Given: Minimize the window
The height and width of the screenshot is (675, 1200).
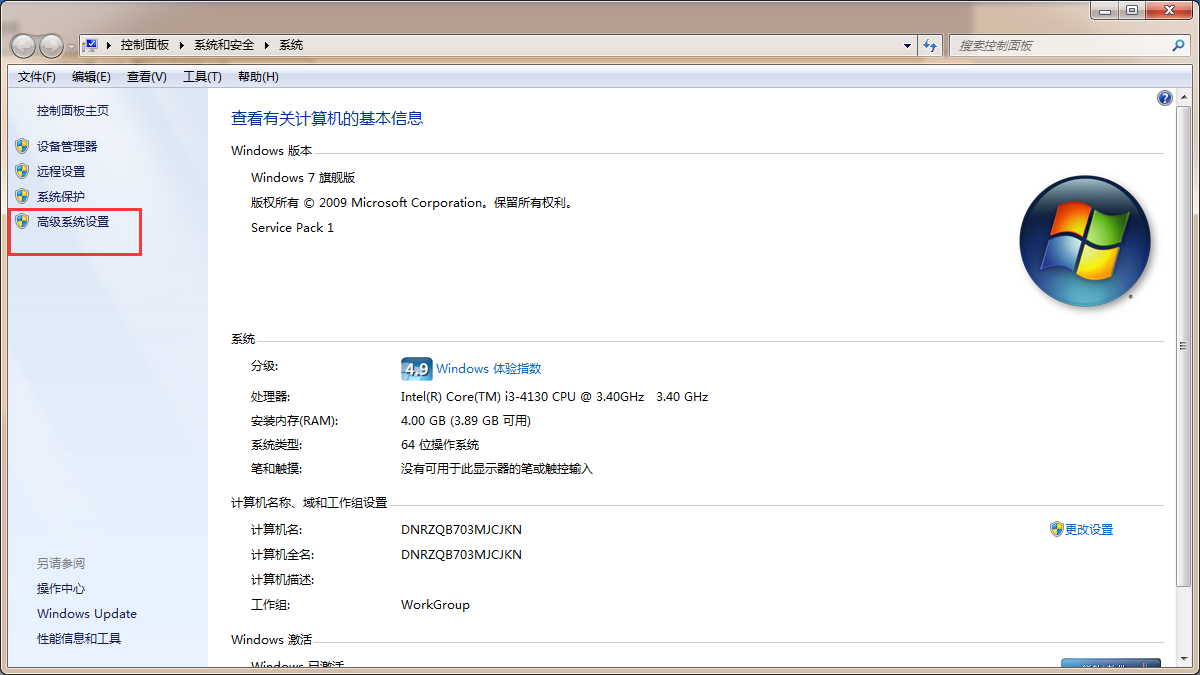Looking at the screenshot, I should pyautogui.click(x=1105, y=10).
